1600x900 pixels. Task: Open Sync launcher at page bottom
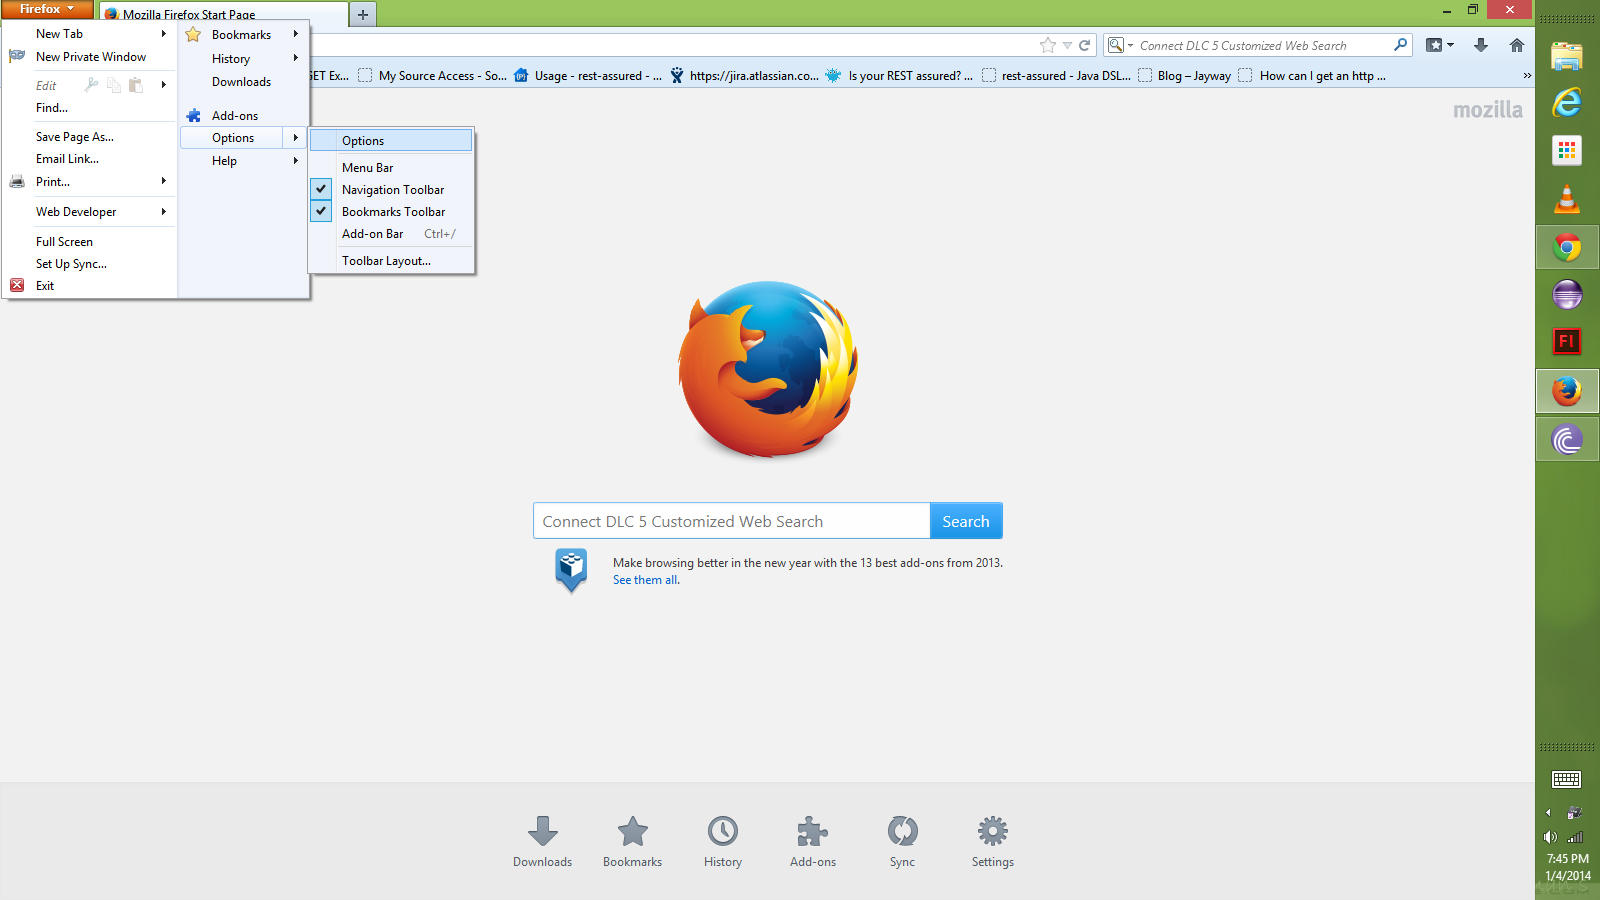902,841
